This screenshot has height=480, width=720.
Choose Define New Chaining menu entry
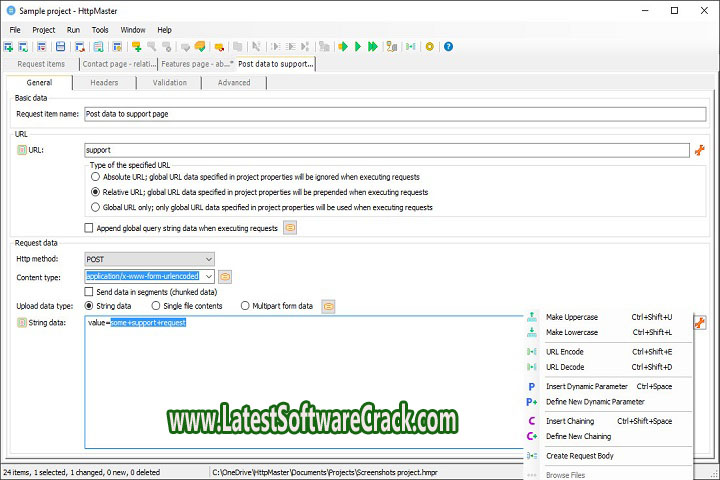[608, 436]
